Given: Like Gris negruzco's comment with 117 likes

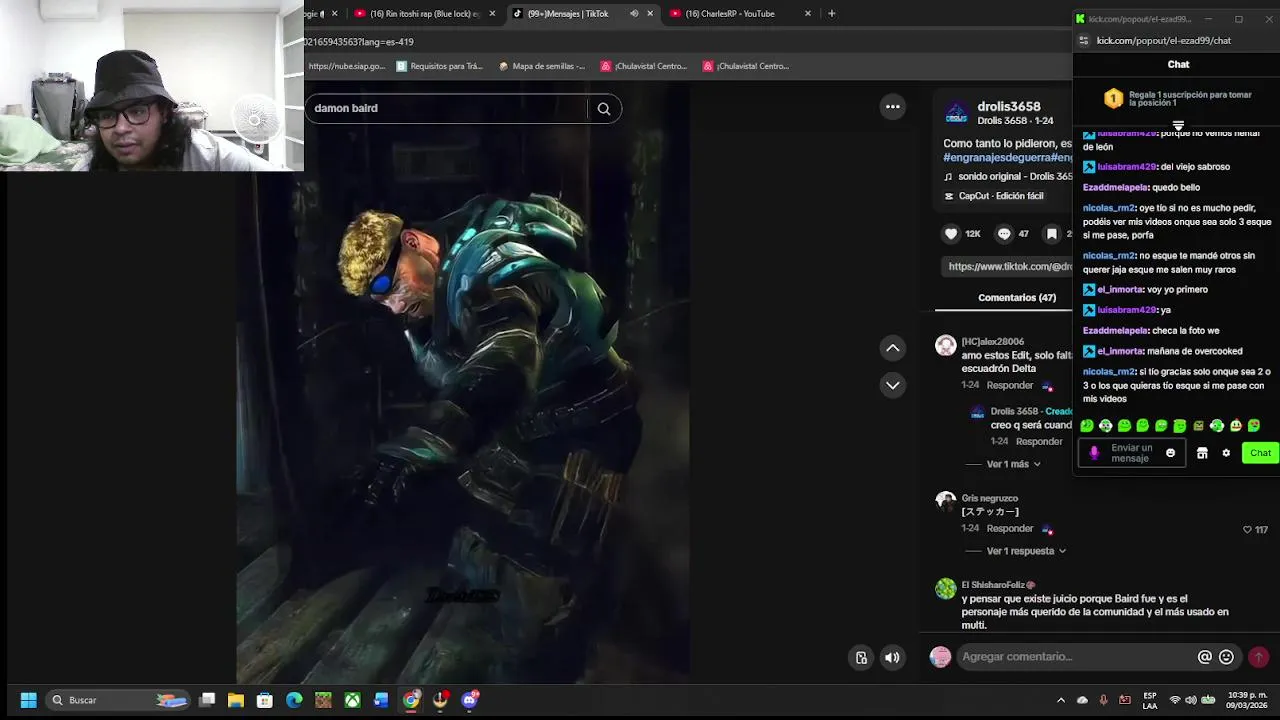Looking at the screenshot, I should pyautogui.click(x=1247, y=530).
